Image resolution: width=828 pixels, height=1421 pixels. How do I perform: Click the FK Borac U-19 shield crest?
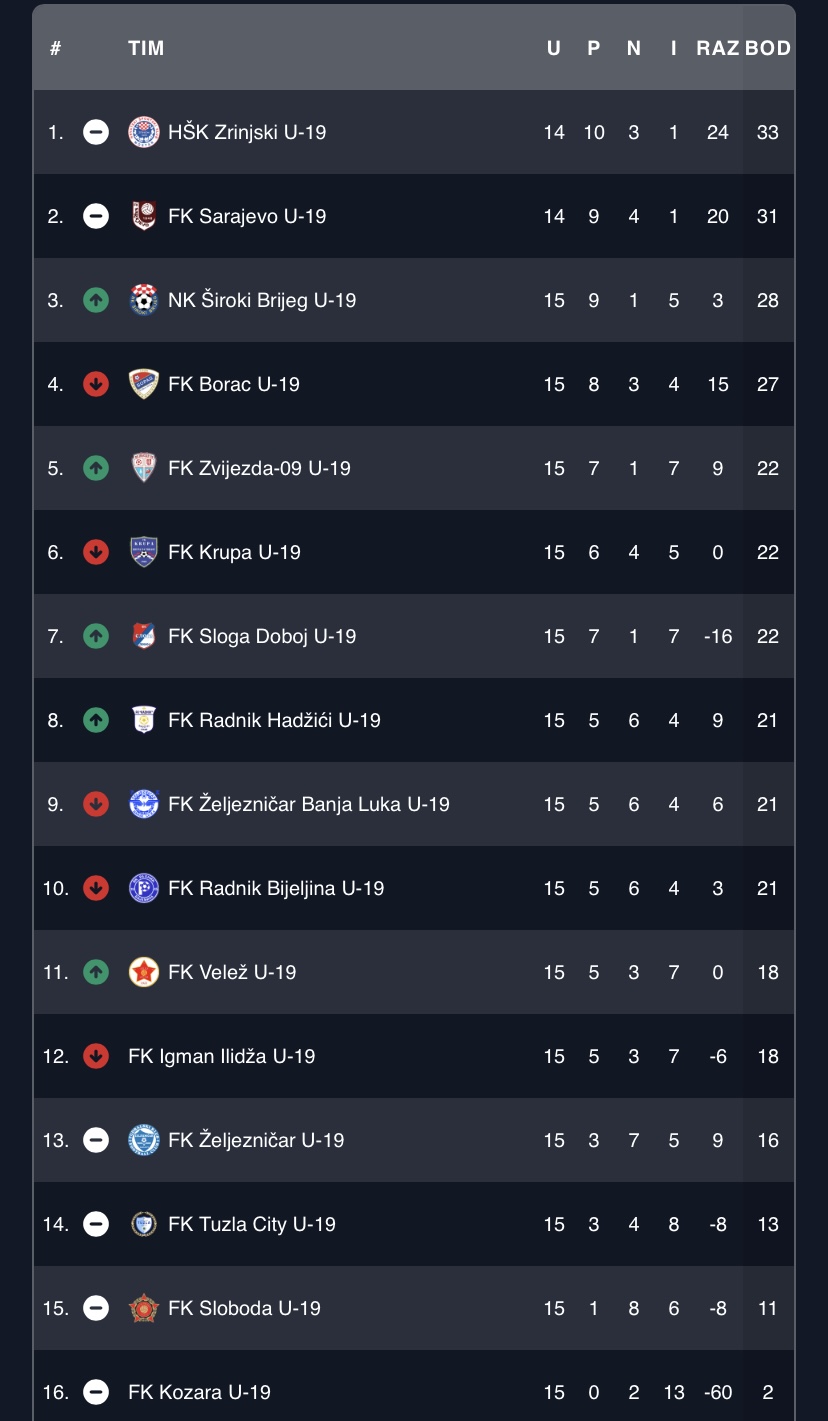[x=144, y=384]
